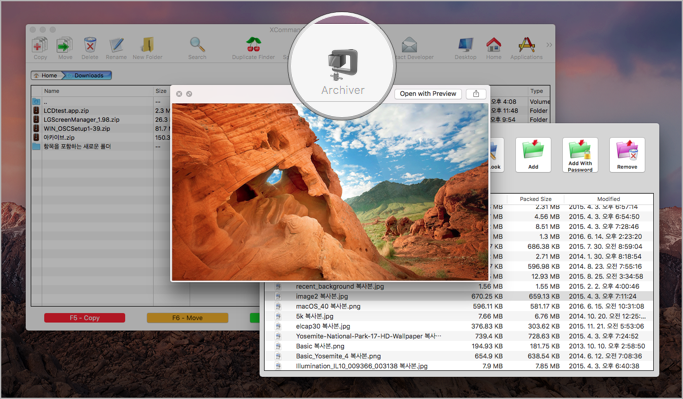Click 303.62 KB packed size value
Screen dimensions: 683x399
pyautogui.click(x=543, y=326)
